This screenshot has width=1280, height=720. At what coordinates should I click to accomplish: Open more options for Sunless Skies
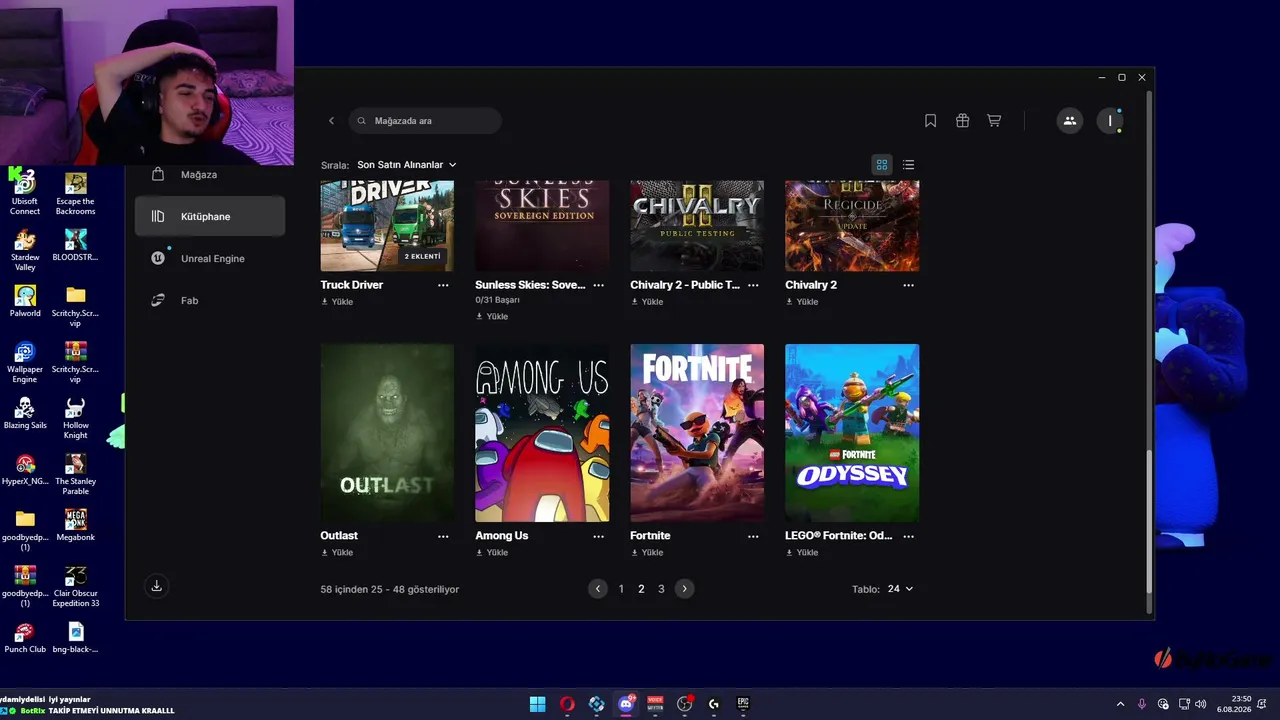(598, 285)
